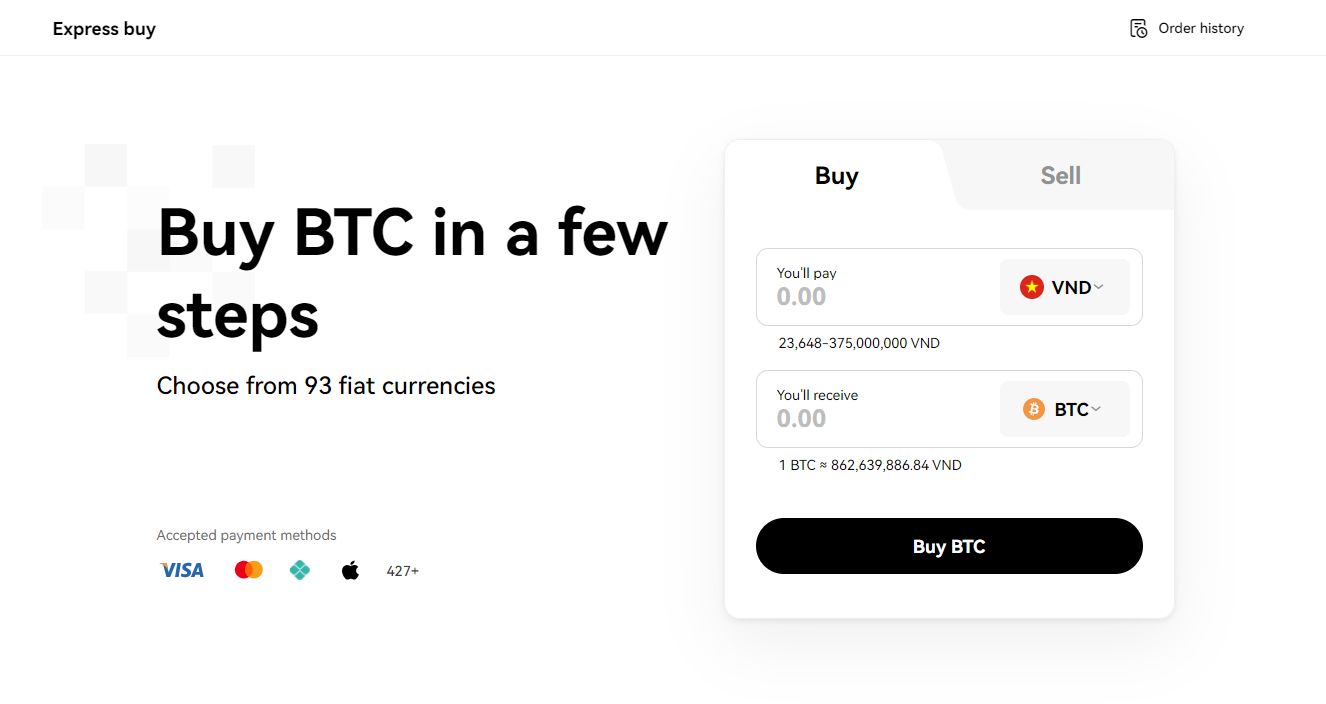Click the Order history clipboard icon
This screenshot has width=1326, height=704.
tap(1138, 28)
